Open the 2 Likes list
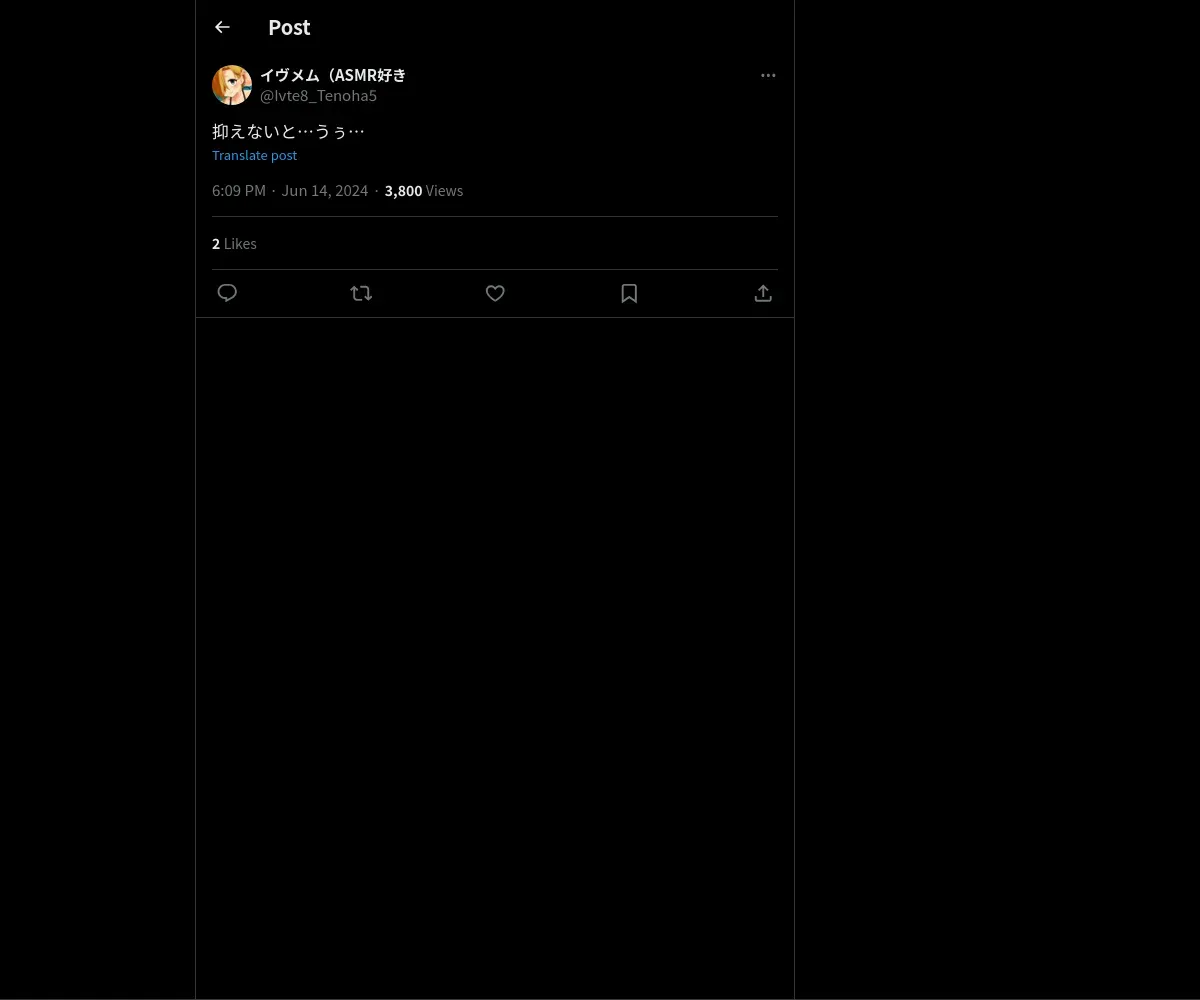Viewport: 1200px width, 1000px height. coord(234,244)
